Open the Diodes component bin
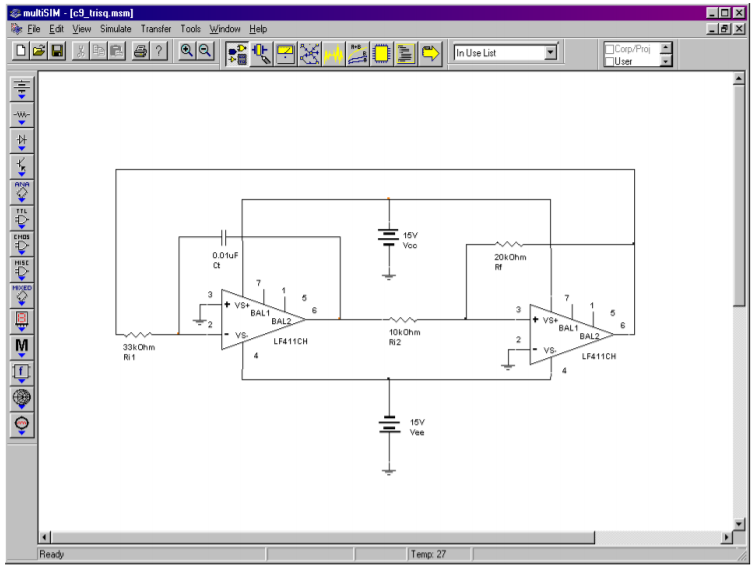This screenshot has height=570, width=756. [21, 140]
